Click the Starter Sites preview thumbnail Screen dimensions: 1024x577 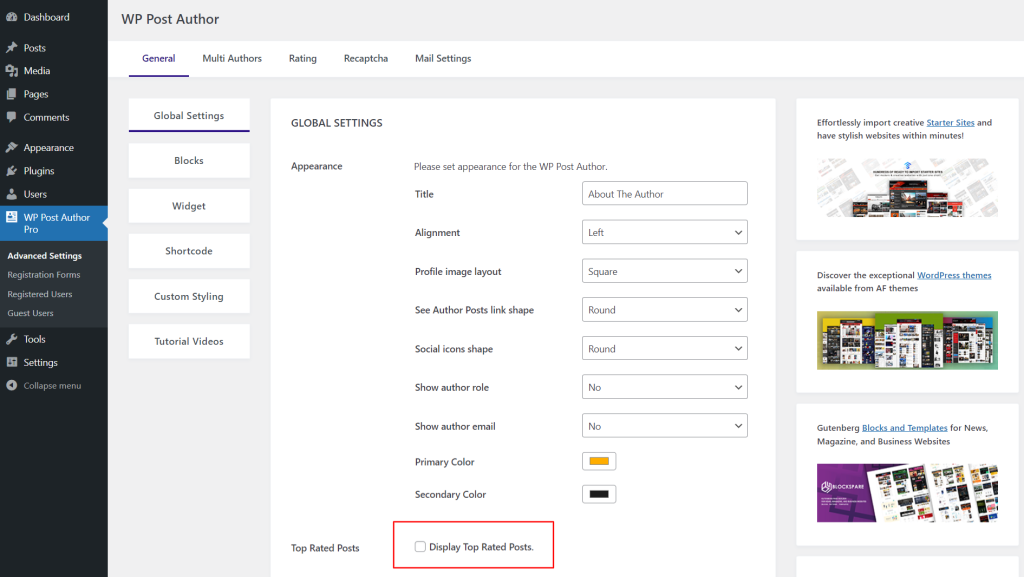pos(907,187)
